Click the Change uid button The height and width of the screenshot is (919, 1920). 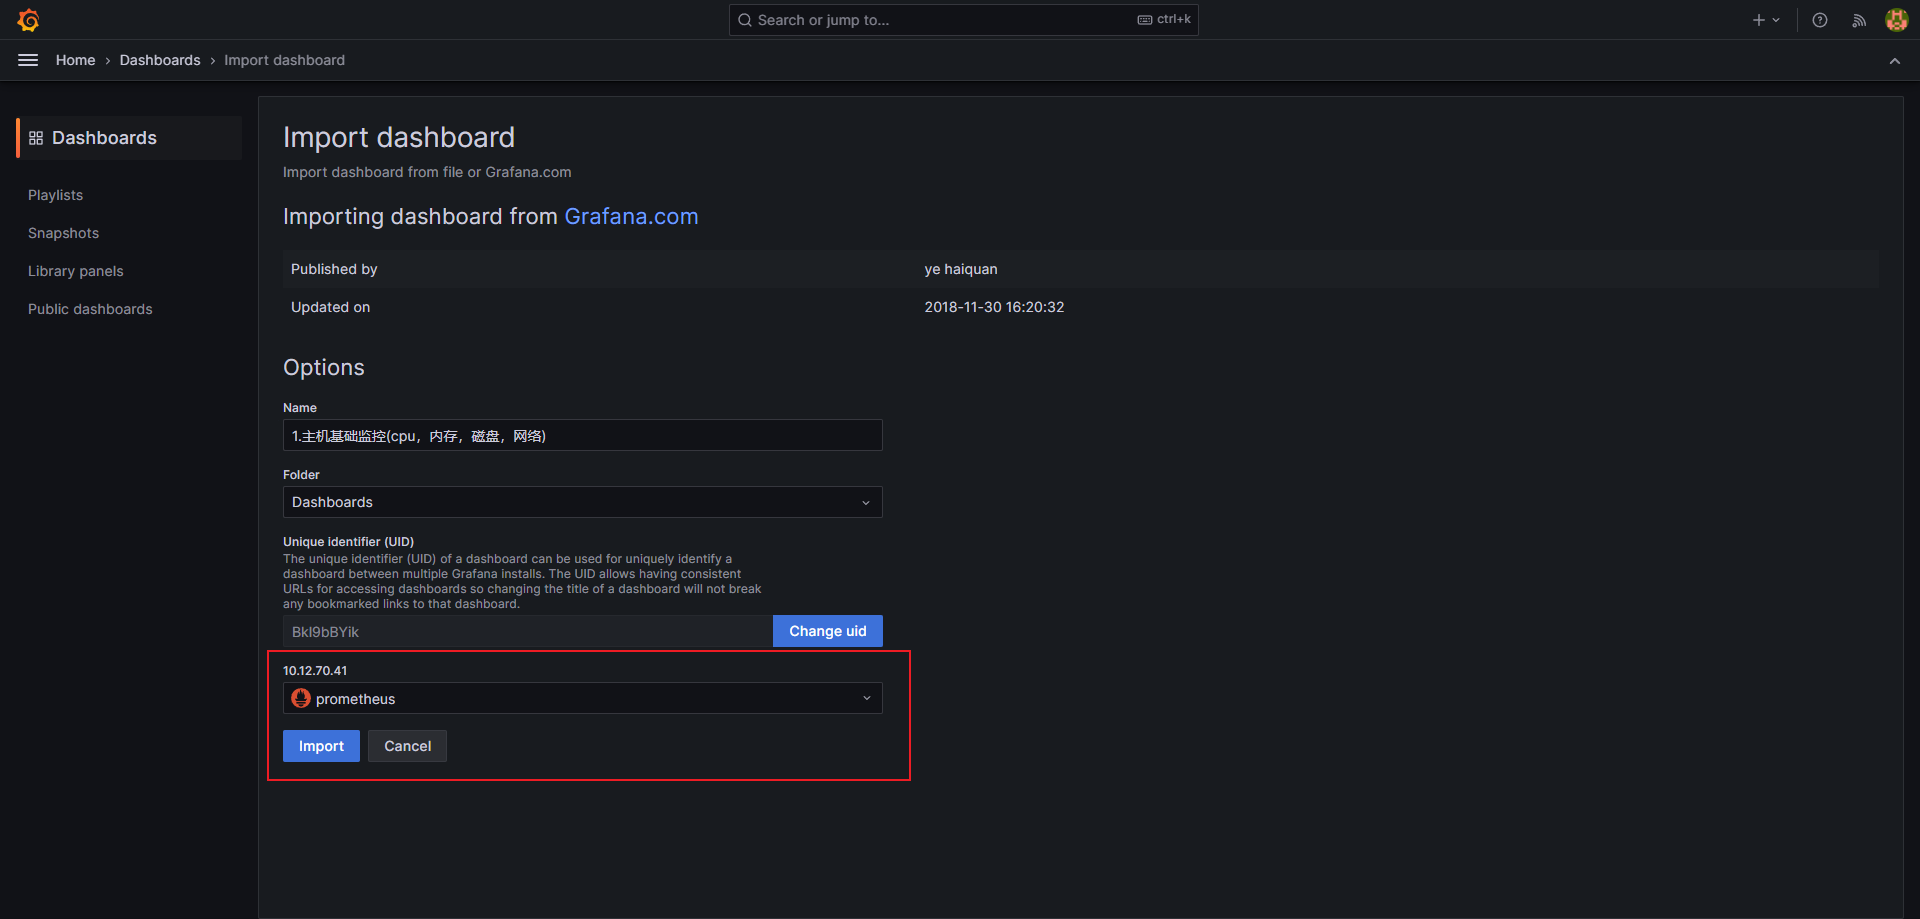(x=827, y=631)
